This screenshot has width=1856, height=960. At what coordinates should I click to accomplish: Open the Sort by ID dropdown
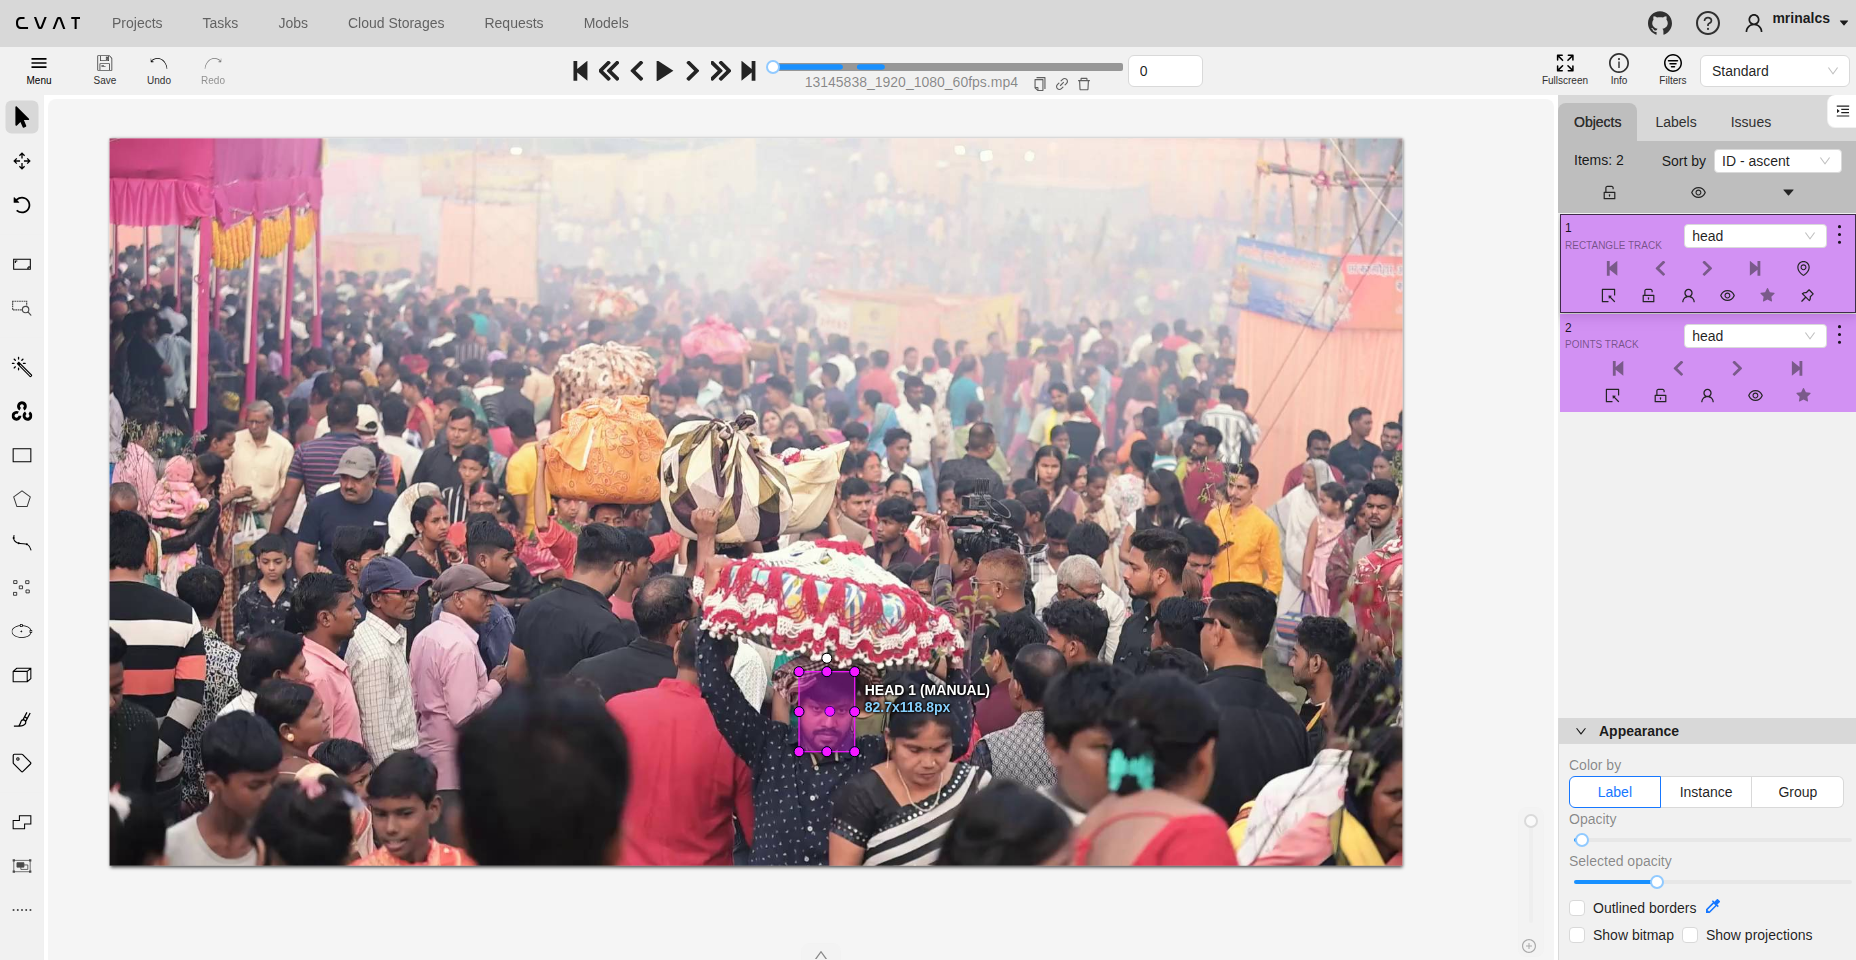[1777, 160]
